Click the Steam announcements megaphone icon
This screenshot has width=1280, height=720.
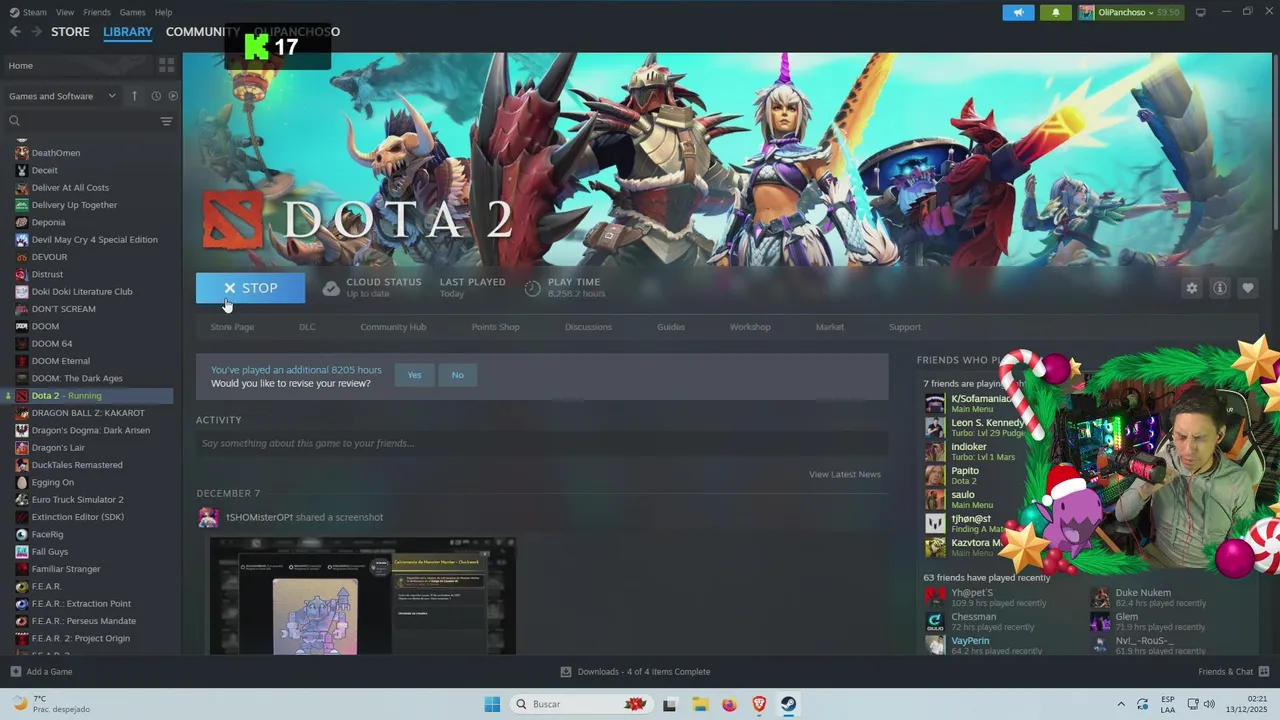tap(1018, 12)
